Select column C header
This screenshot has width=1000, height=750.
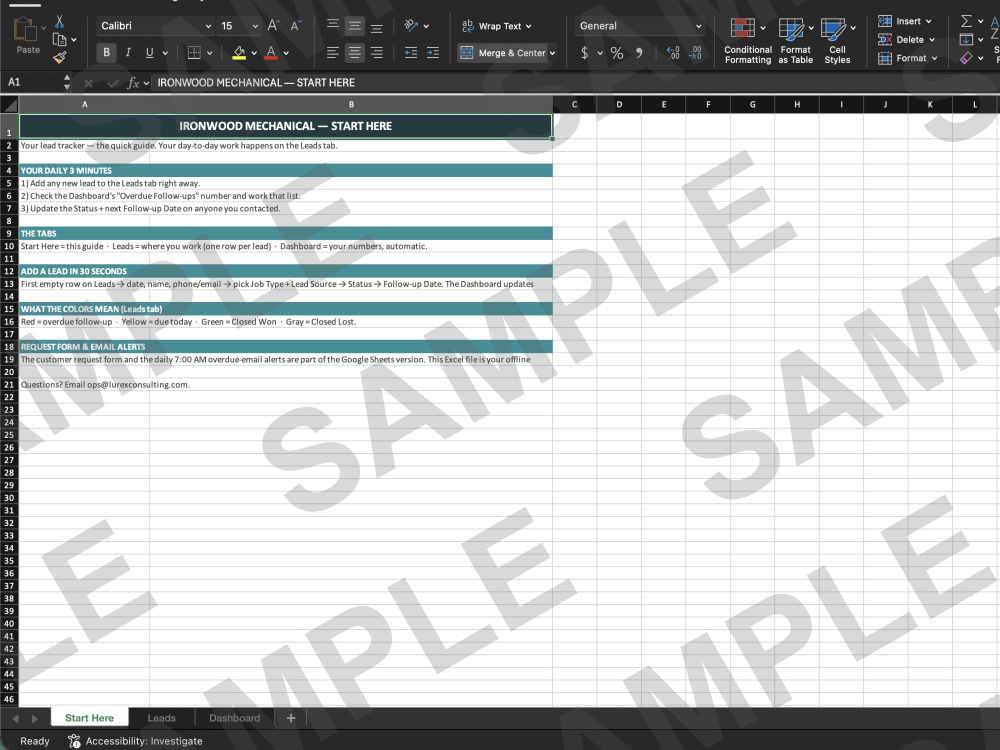pyautogui.click(x=575, y=105)
